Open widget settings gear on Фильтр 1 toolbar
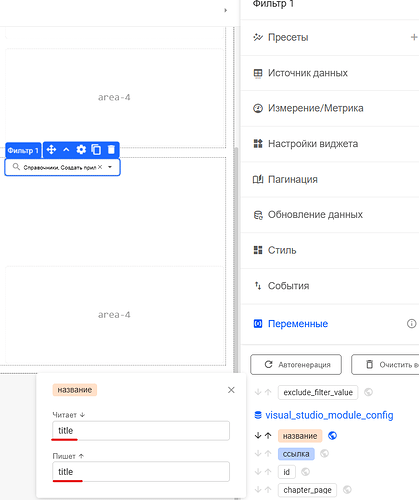The image size is (419, 500). coord(81,150)
